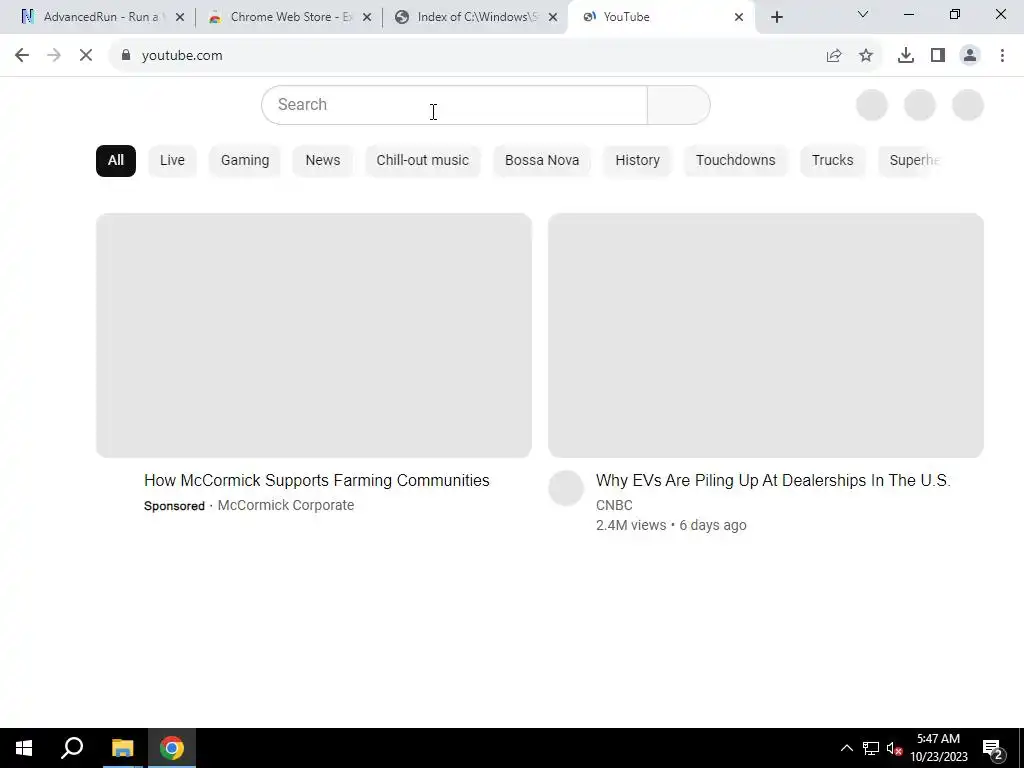This screenshot has width=1024, height=768.
Task: Open File Explorer from the taskbar
Action: (122, 748)
